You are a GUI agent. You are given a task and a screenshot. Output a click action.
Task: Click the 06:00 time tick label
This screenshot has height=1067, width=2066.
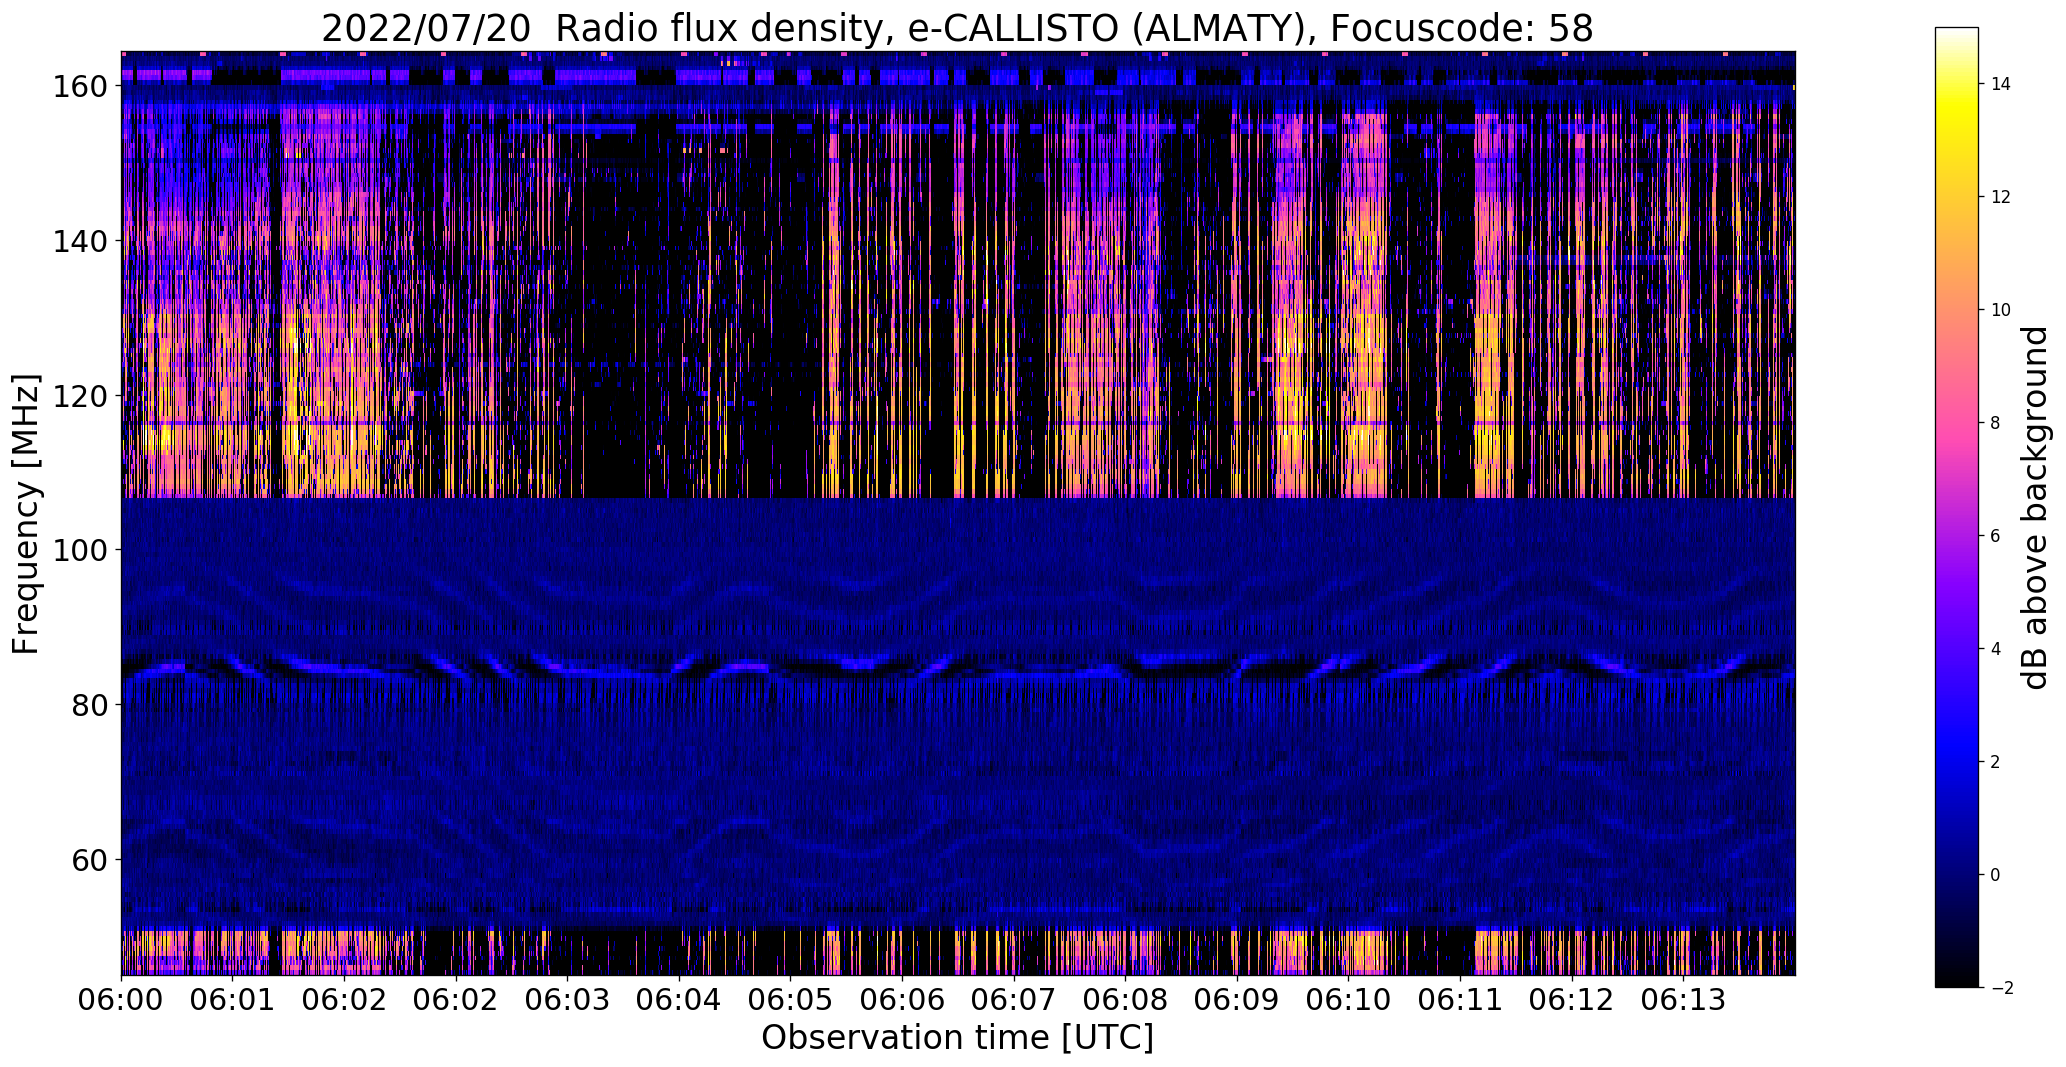point(121,1000)
